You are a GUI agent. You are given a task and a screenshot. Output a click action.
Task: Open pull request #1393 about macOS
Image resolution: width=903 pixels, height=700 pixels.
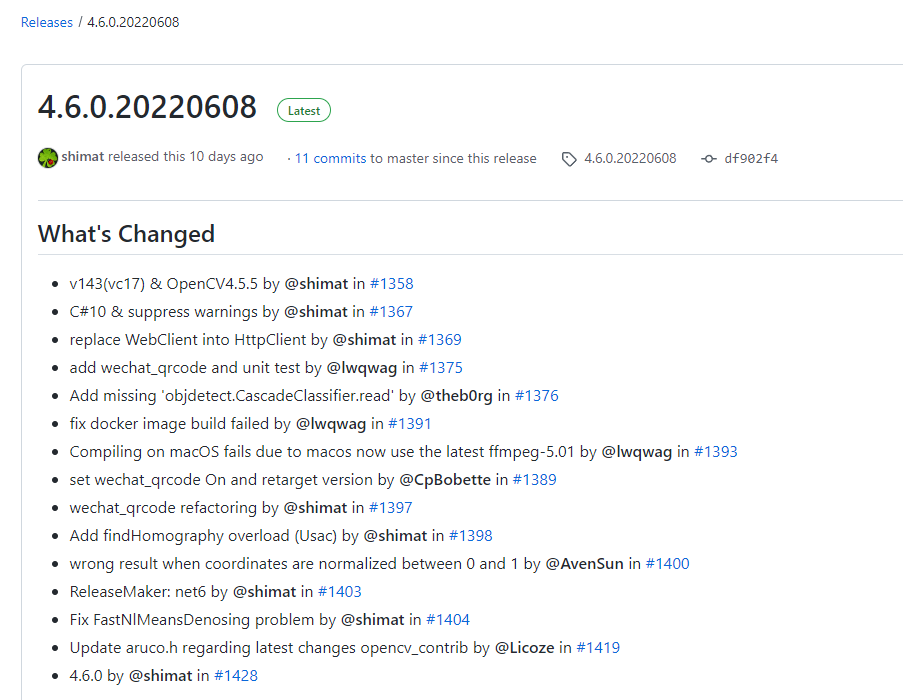coord(716,452)
